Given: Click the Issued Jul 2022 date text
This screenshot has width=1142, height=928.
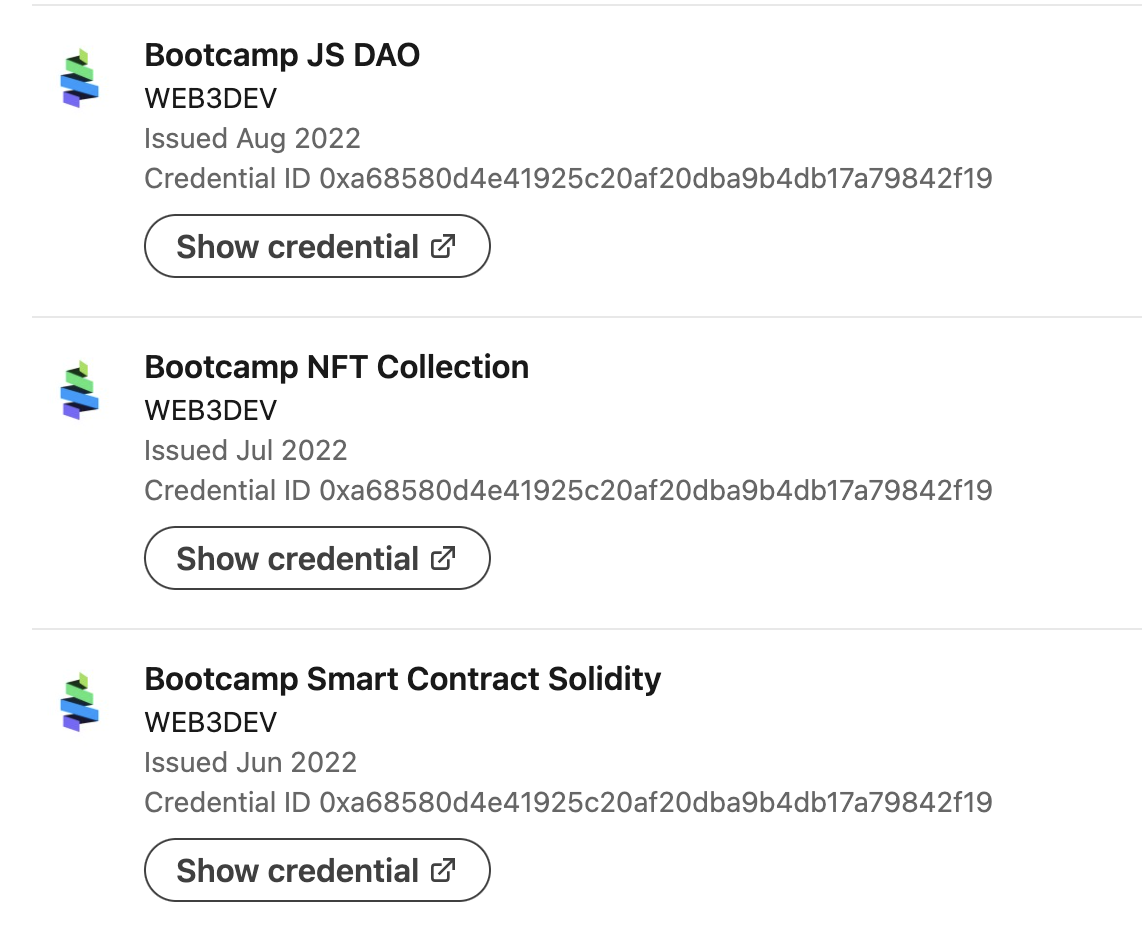Looking at the screenshot, I should 245,450.
